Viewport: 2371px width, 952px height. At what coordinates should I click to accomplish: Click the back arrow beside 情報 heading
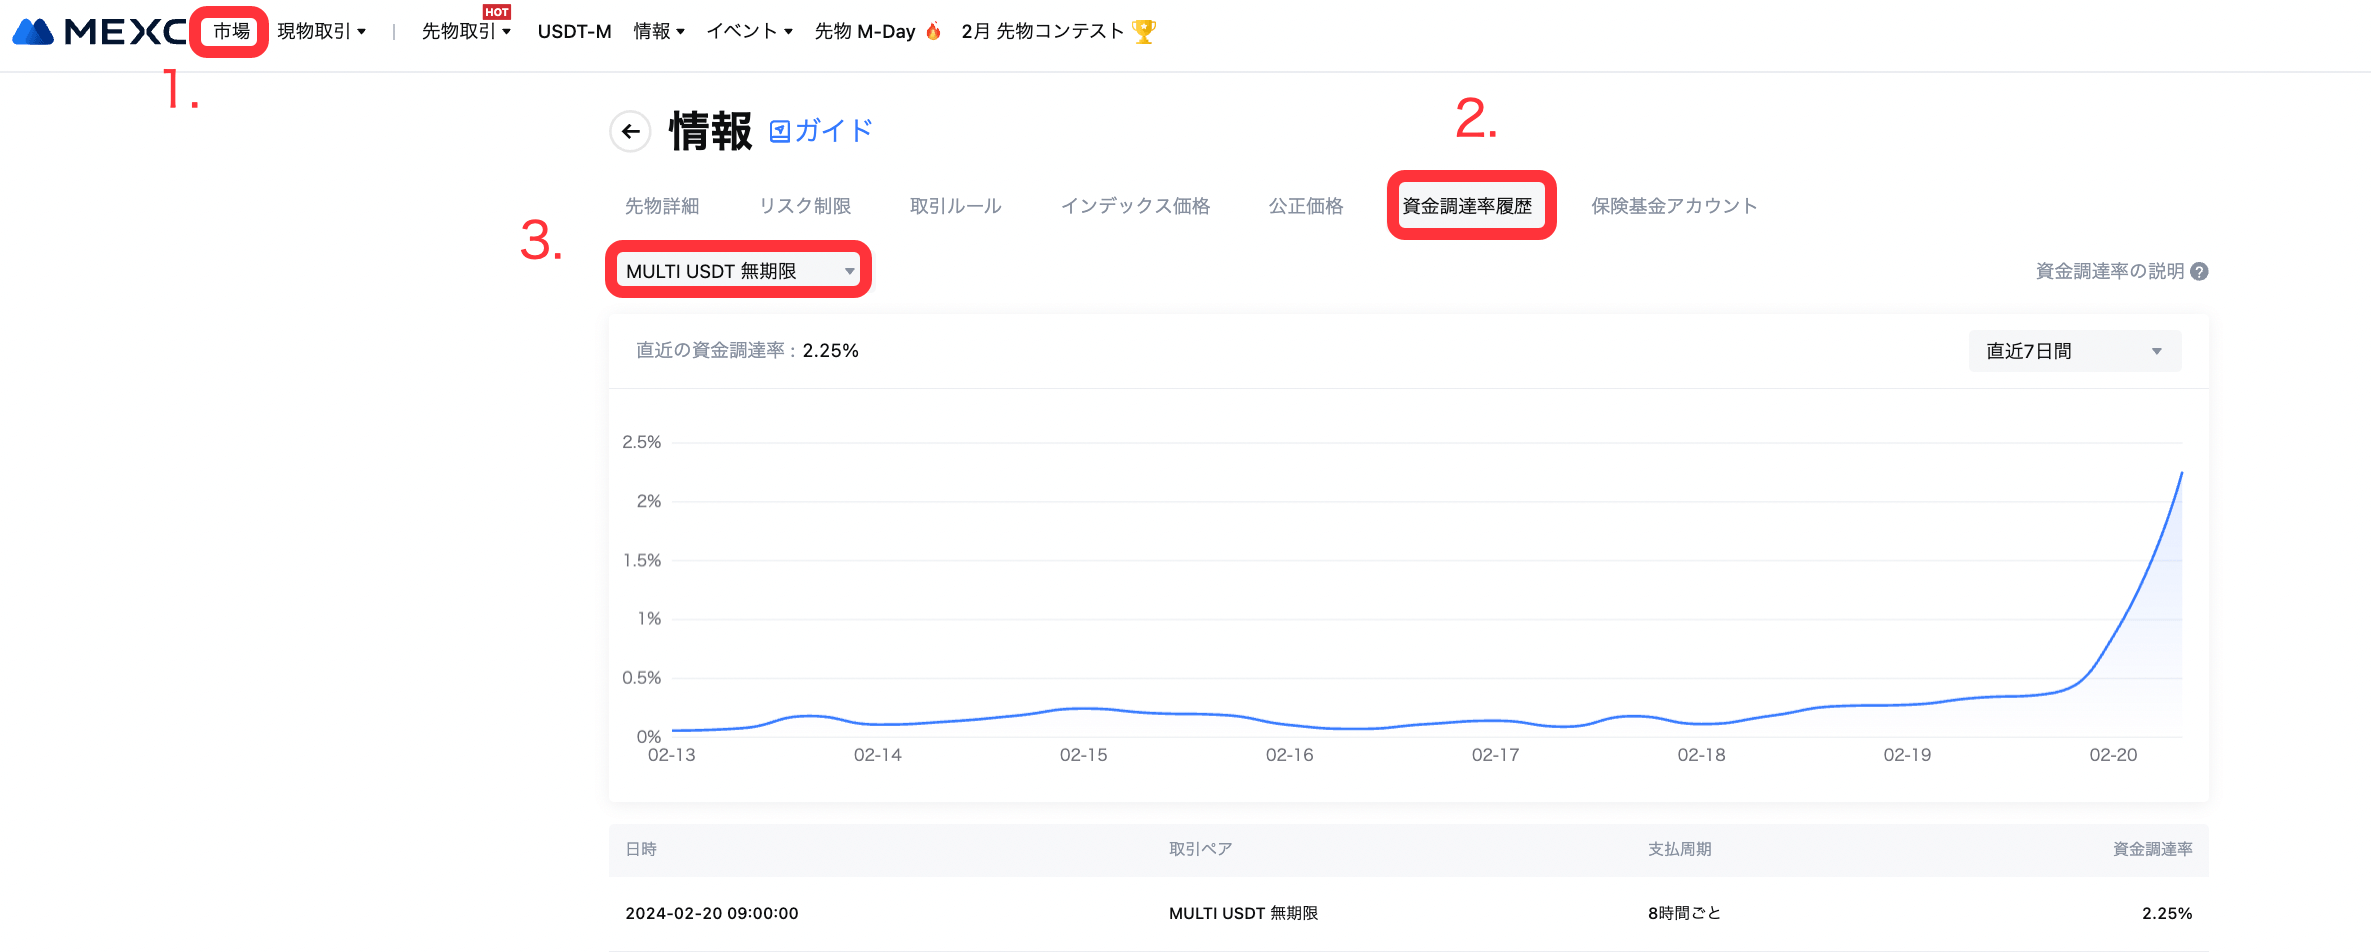pos(630,131)
